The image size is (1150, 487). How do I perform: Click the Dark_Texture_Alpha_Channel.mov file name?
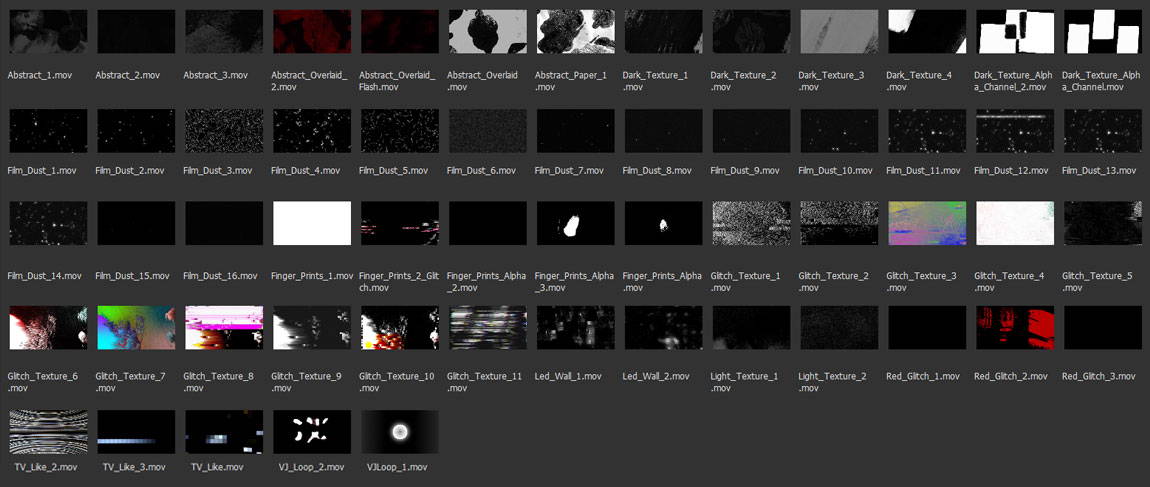pyautogui.click(x=1101, y=81)
